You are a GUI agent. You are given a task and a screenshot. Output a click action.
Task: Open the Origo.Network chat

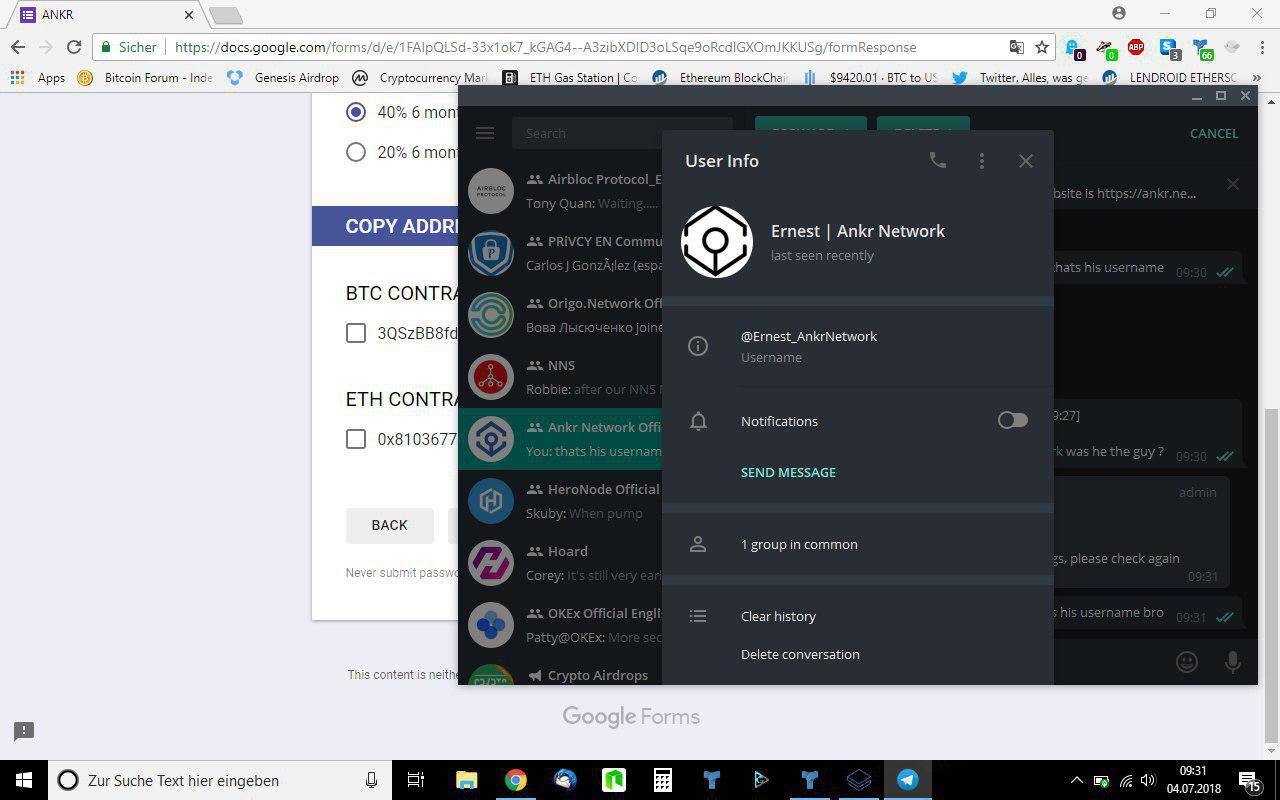click(561, 315)
